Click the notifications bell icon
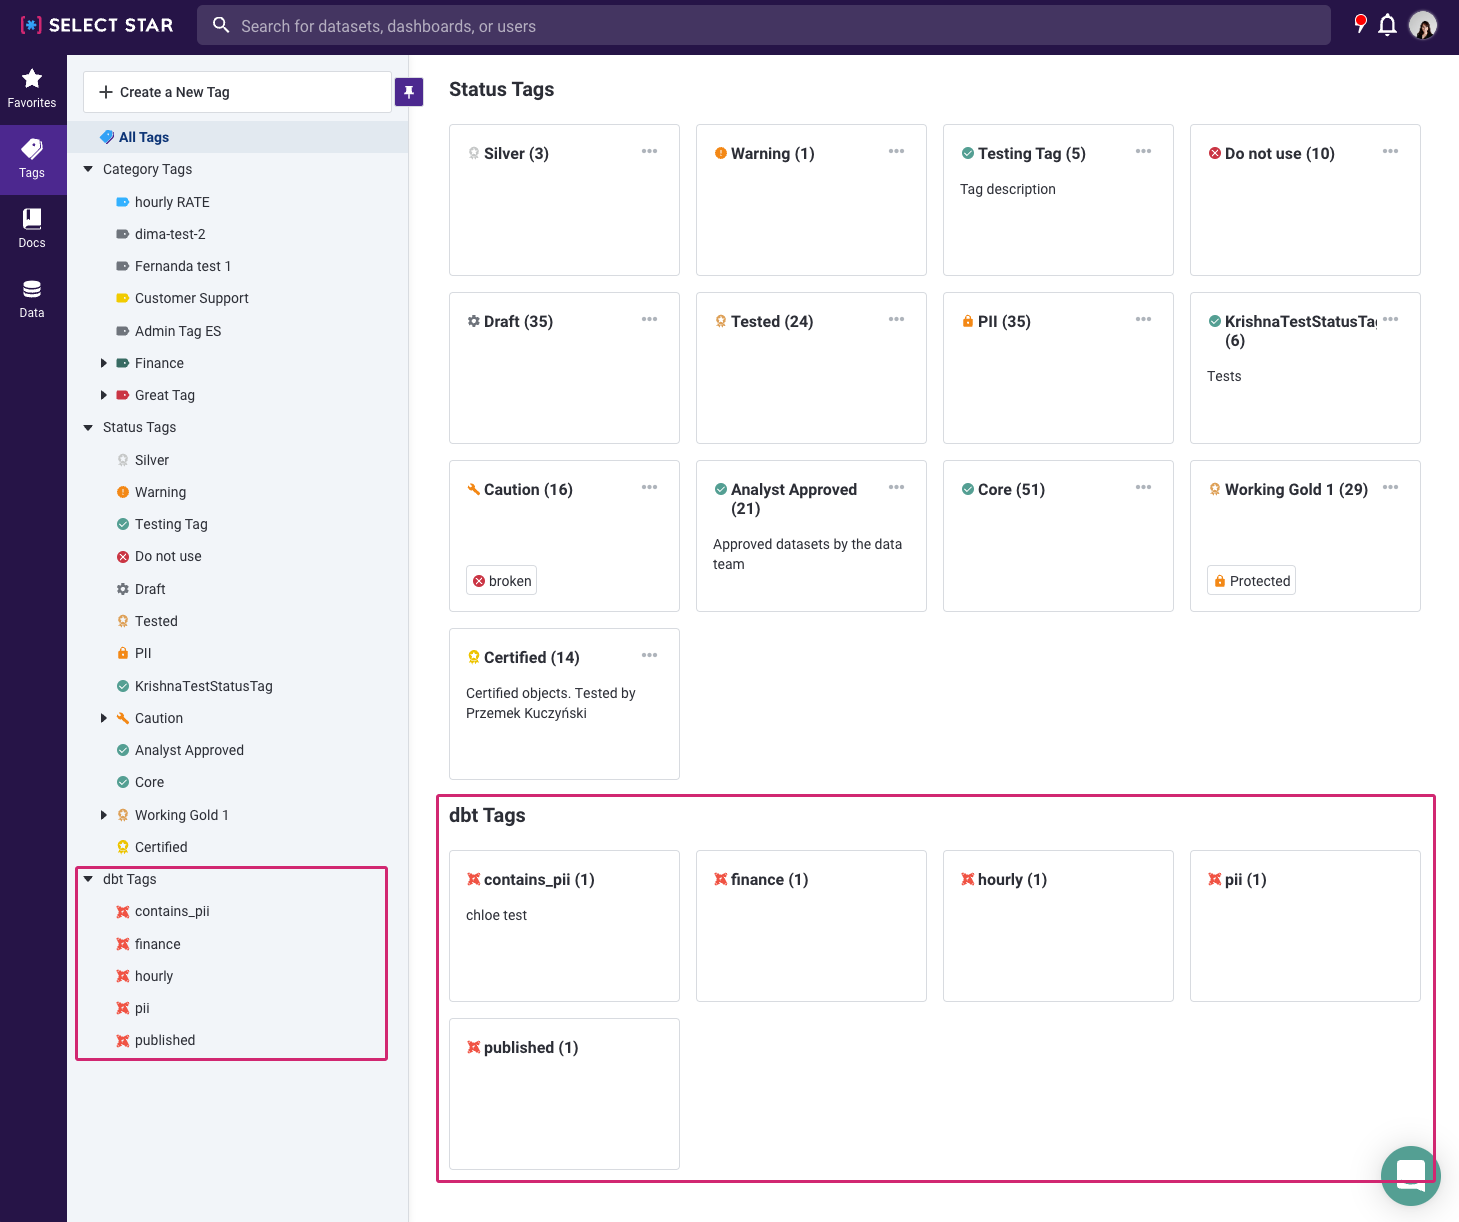This screenshot has width=1459, height=1222. coord(1387,25)
